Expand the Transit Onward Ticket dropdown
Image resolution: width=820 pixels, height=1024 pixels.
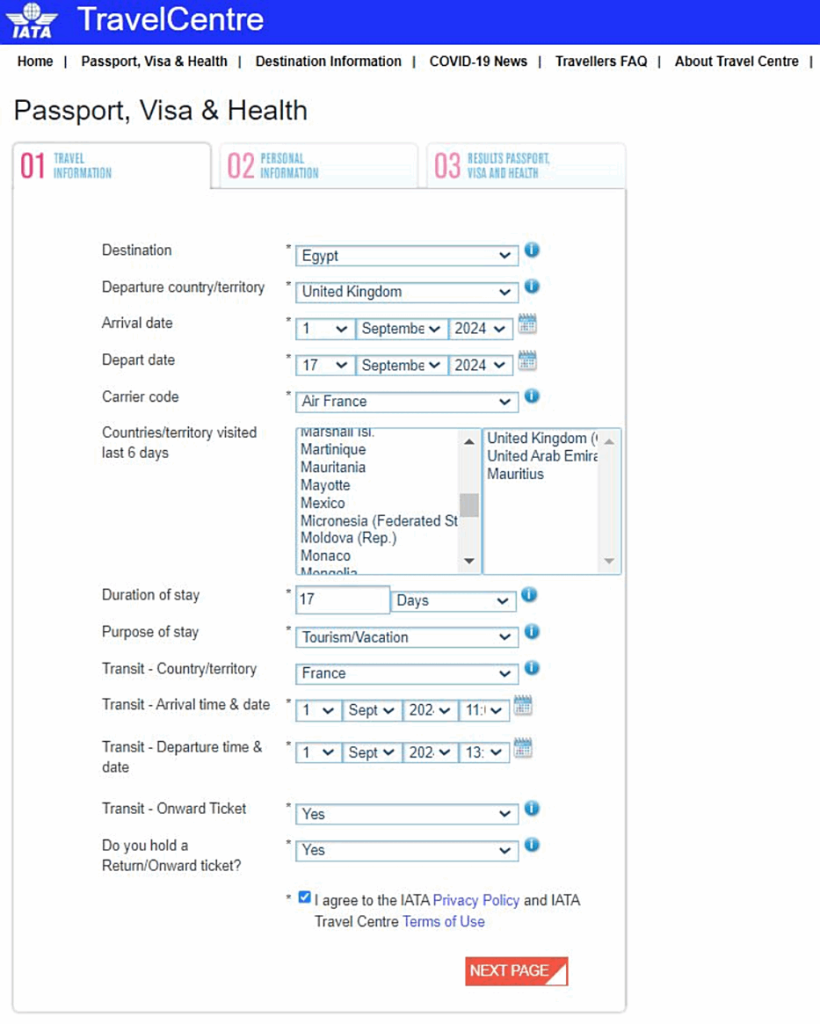407,814
